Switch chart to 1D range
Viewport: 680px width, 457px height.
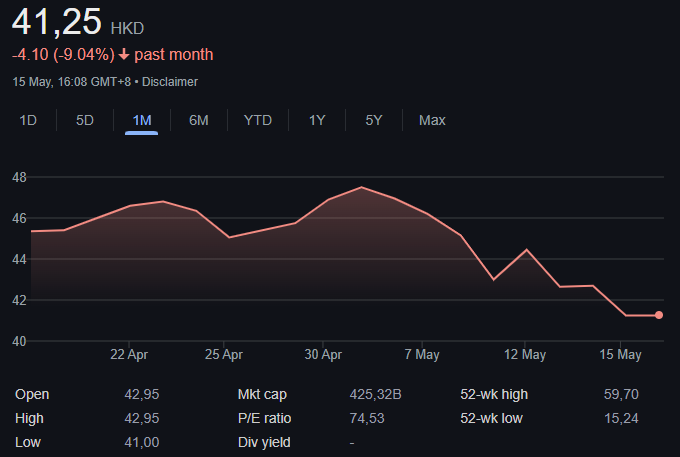pyautogui.click(x=28, y=120)
